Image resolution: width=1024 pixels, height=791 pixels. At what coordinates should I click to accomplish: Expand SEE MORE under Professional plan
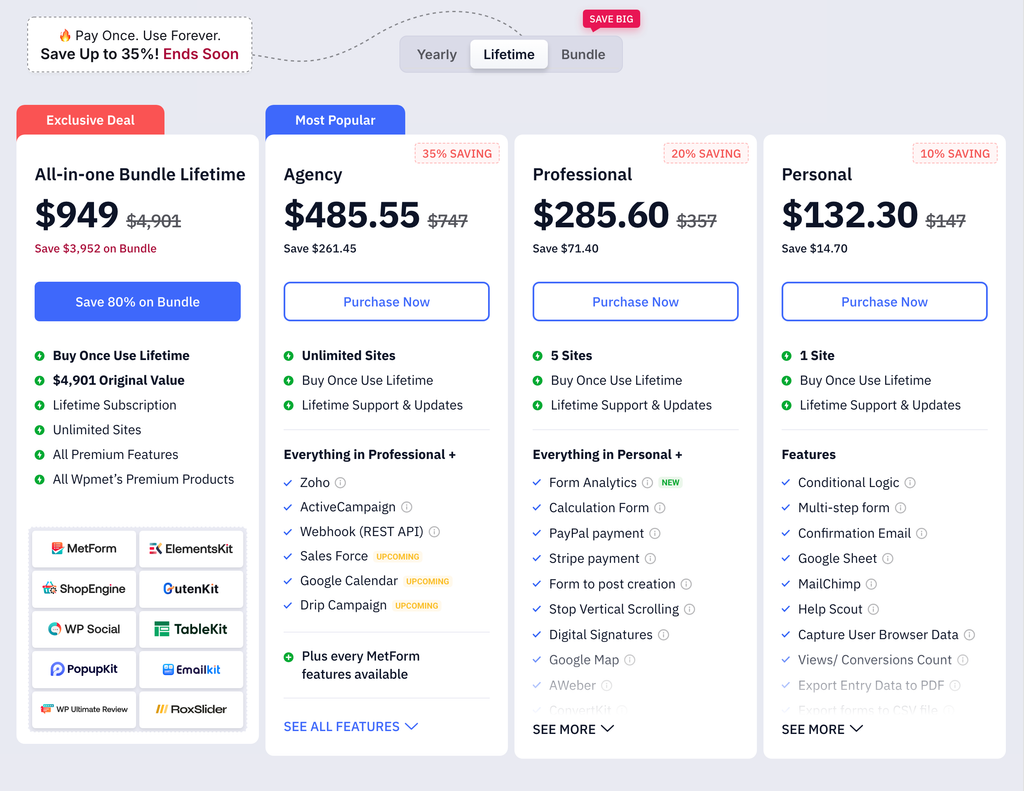point(573,729)
